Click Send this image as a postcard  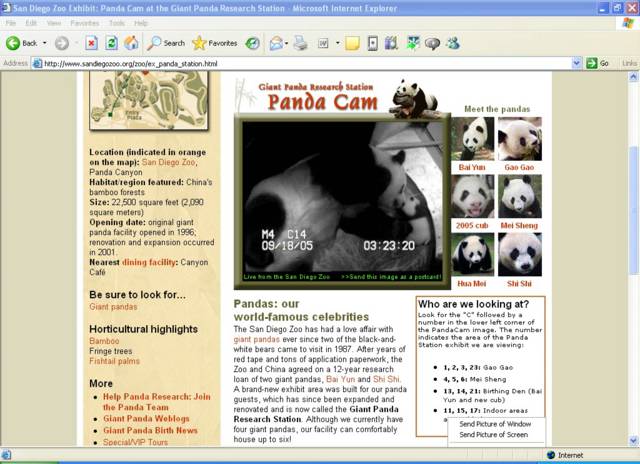(x=391, y=277)
